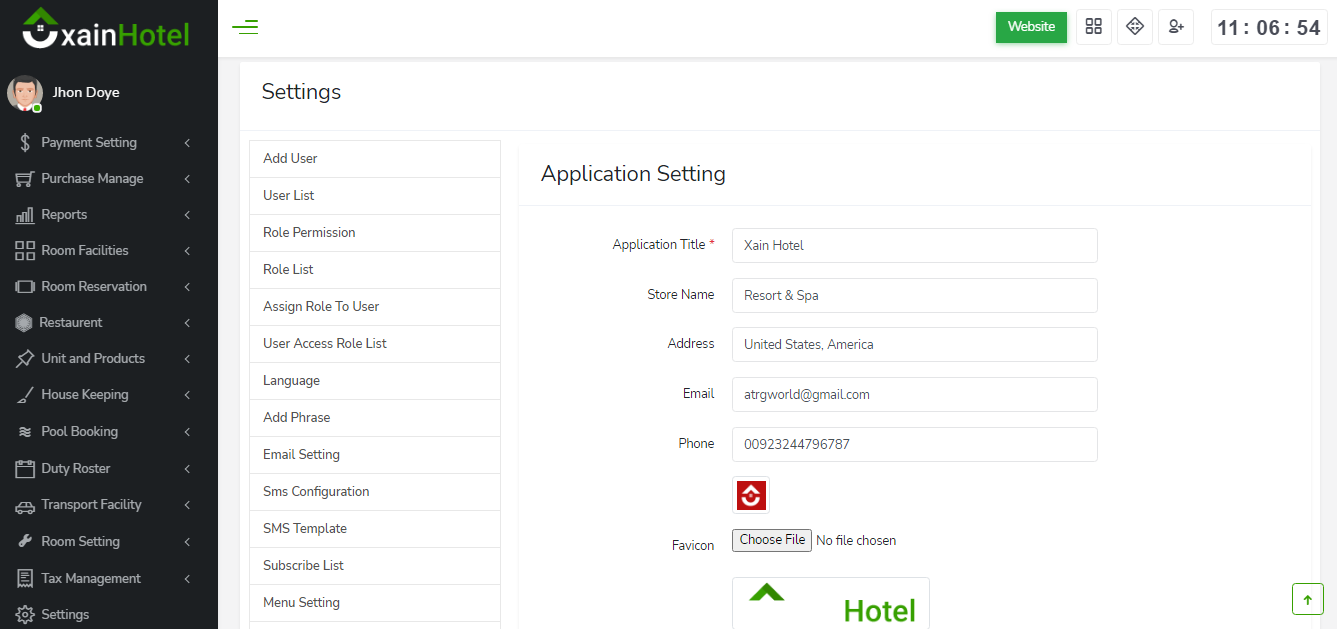Open Email Setting from settings menu
1337x629 pixels.
(301, 455)
